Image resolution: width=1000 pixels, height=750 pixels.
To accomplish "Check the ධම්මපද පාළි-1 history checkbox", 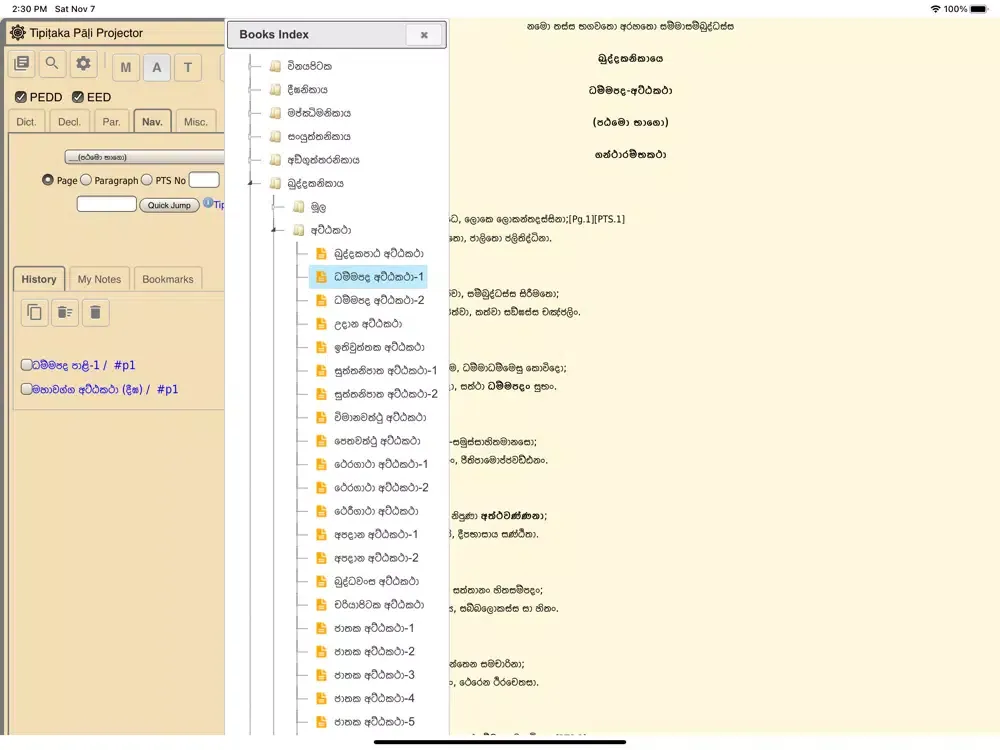I will point(26,365).
